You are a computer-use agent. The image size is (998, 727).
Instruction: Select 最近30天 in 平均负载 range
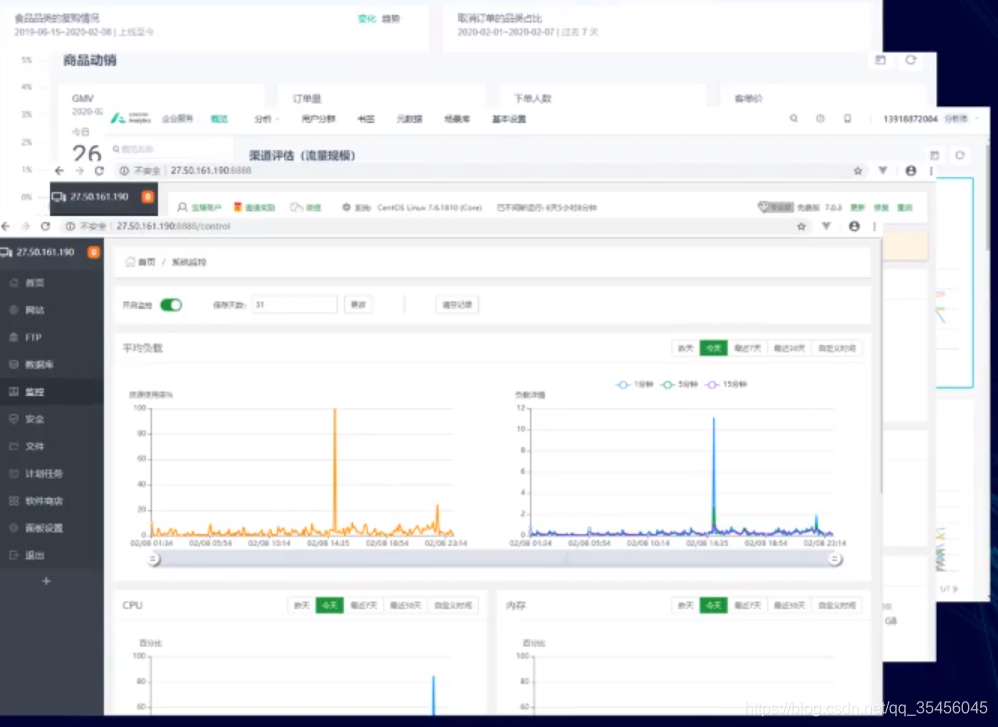point(789,348)
